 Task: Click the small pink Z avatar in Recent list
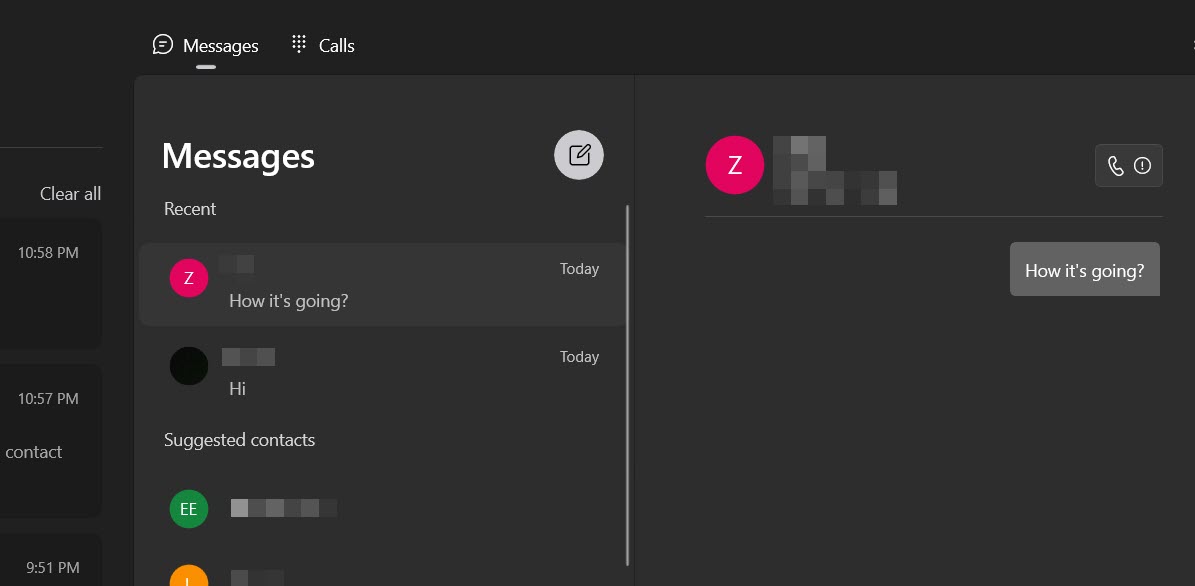pyautogui.click(x=189, y=278)
